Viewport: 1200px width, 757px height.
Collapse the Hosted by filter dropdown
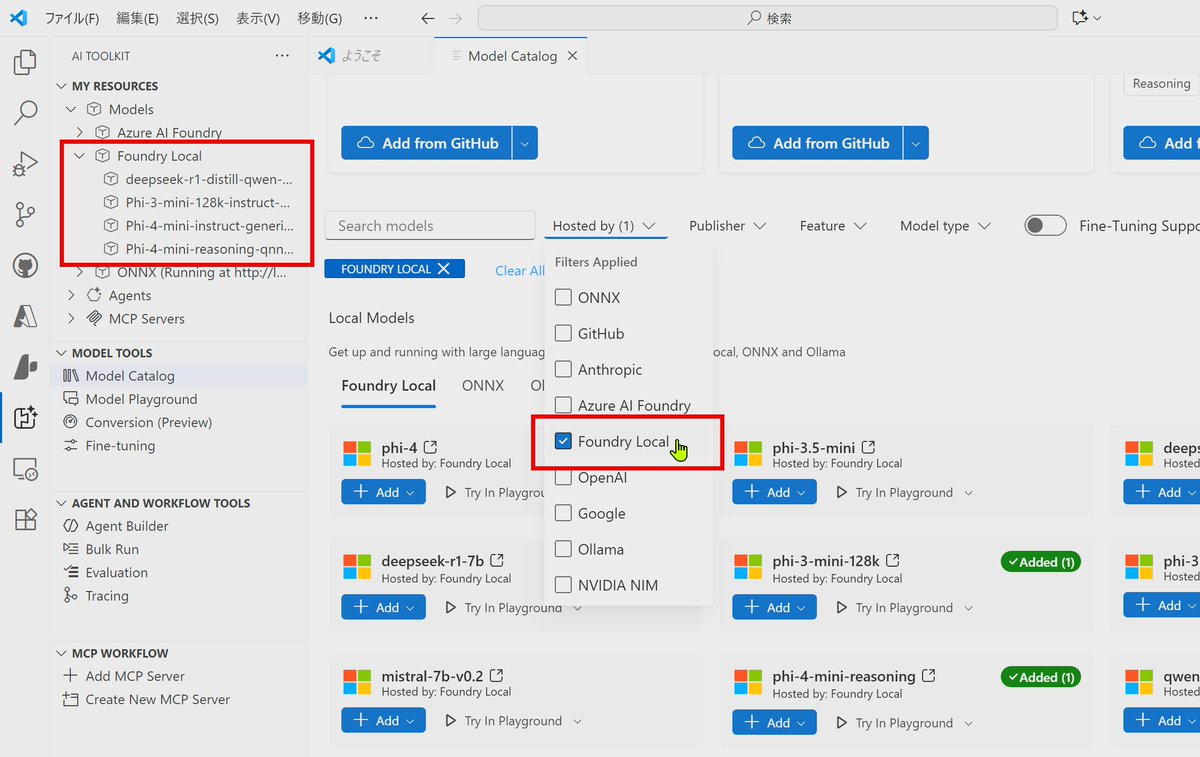pyautogui.click(x=605, y=226)
